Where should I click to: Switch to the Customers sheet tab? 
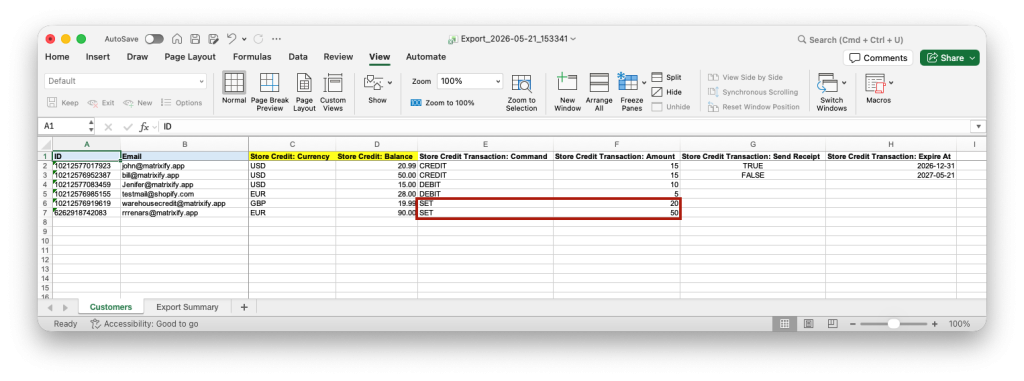click(x=110, y=306)
